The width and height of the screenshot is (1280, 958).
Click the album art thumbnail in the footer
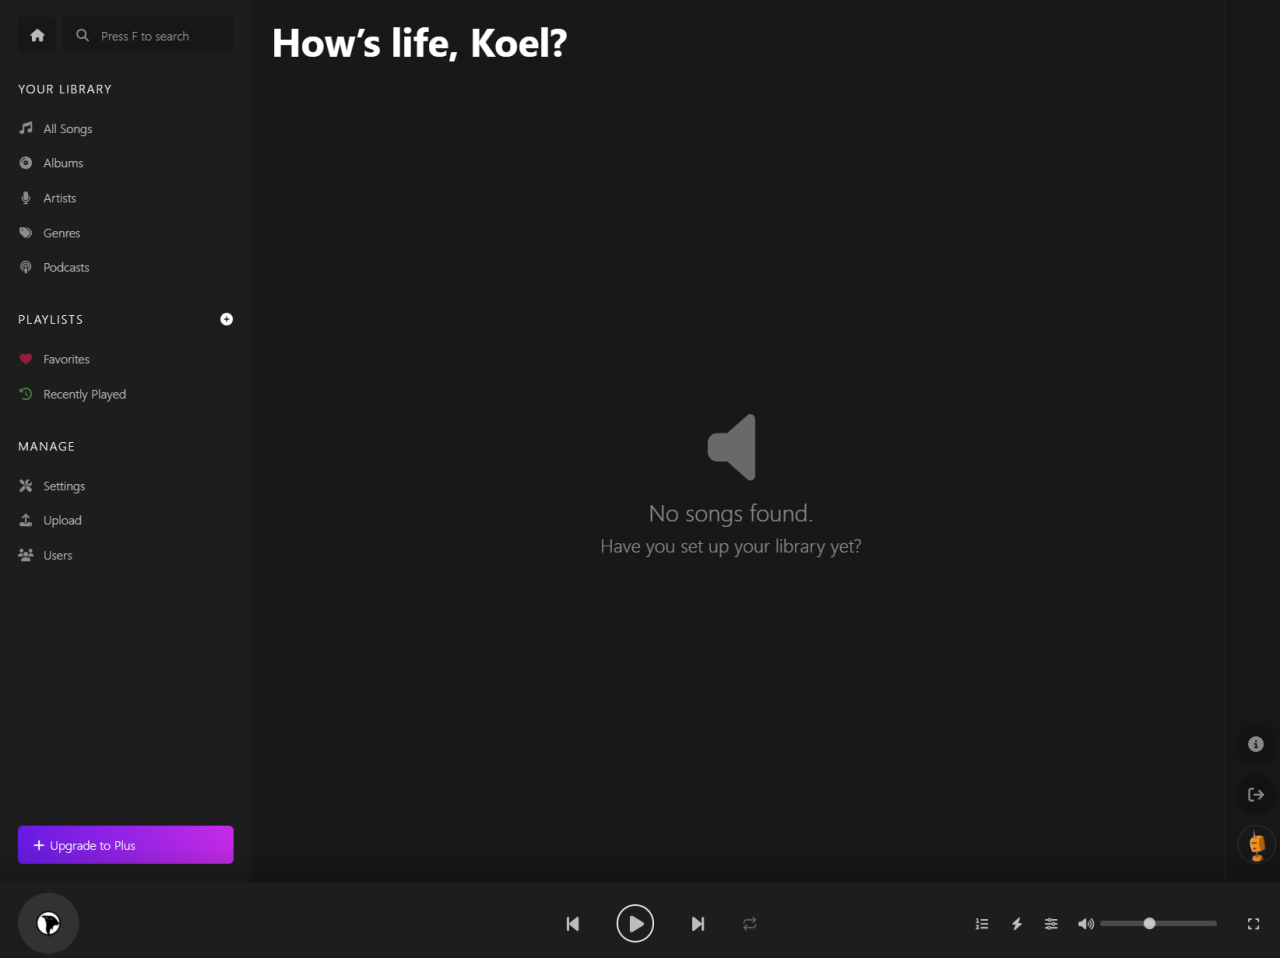(48, 923)
